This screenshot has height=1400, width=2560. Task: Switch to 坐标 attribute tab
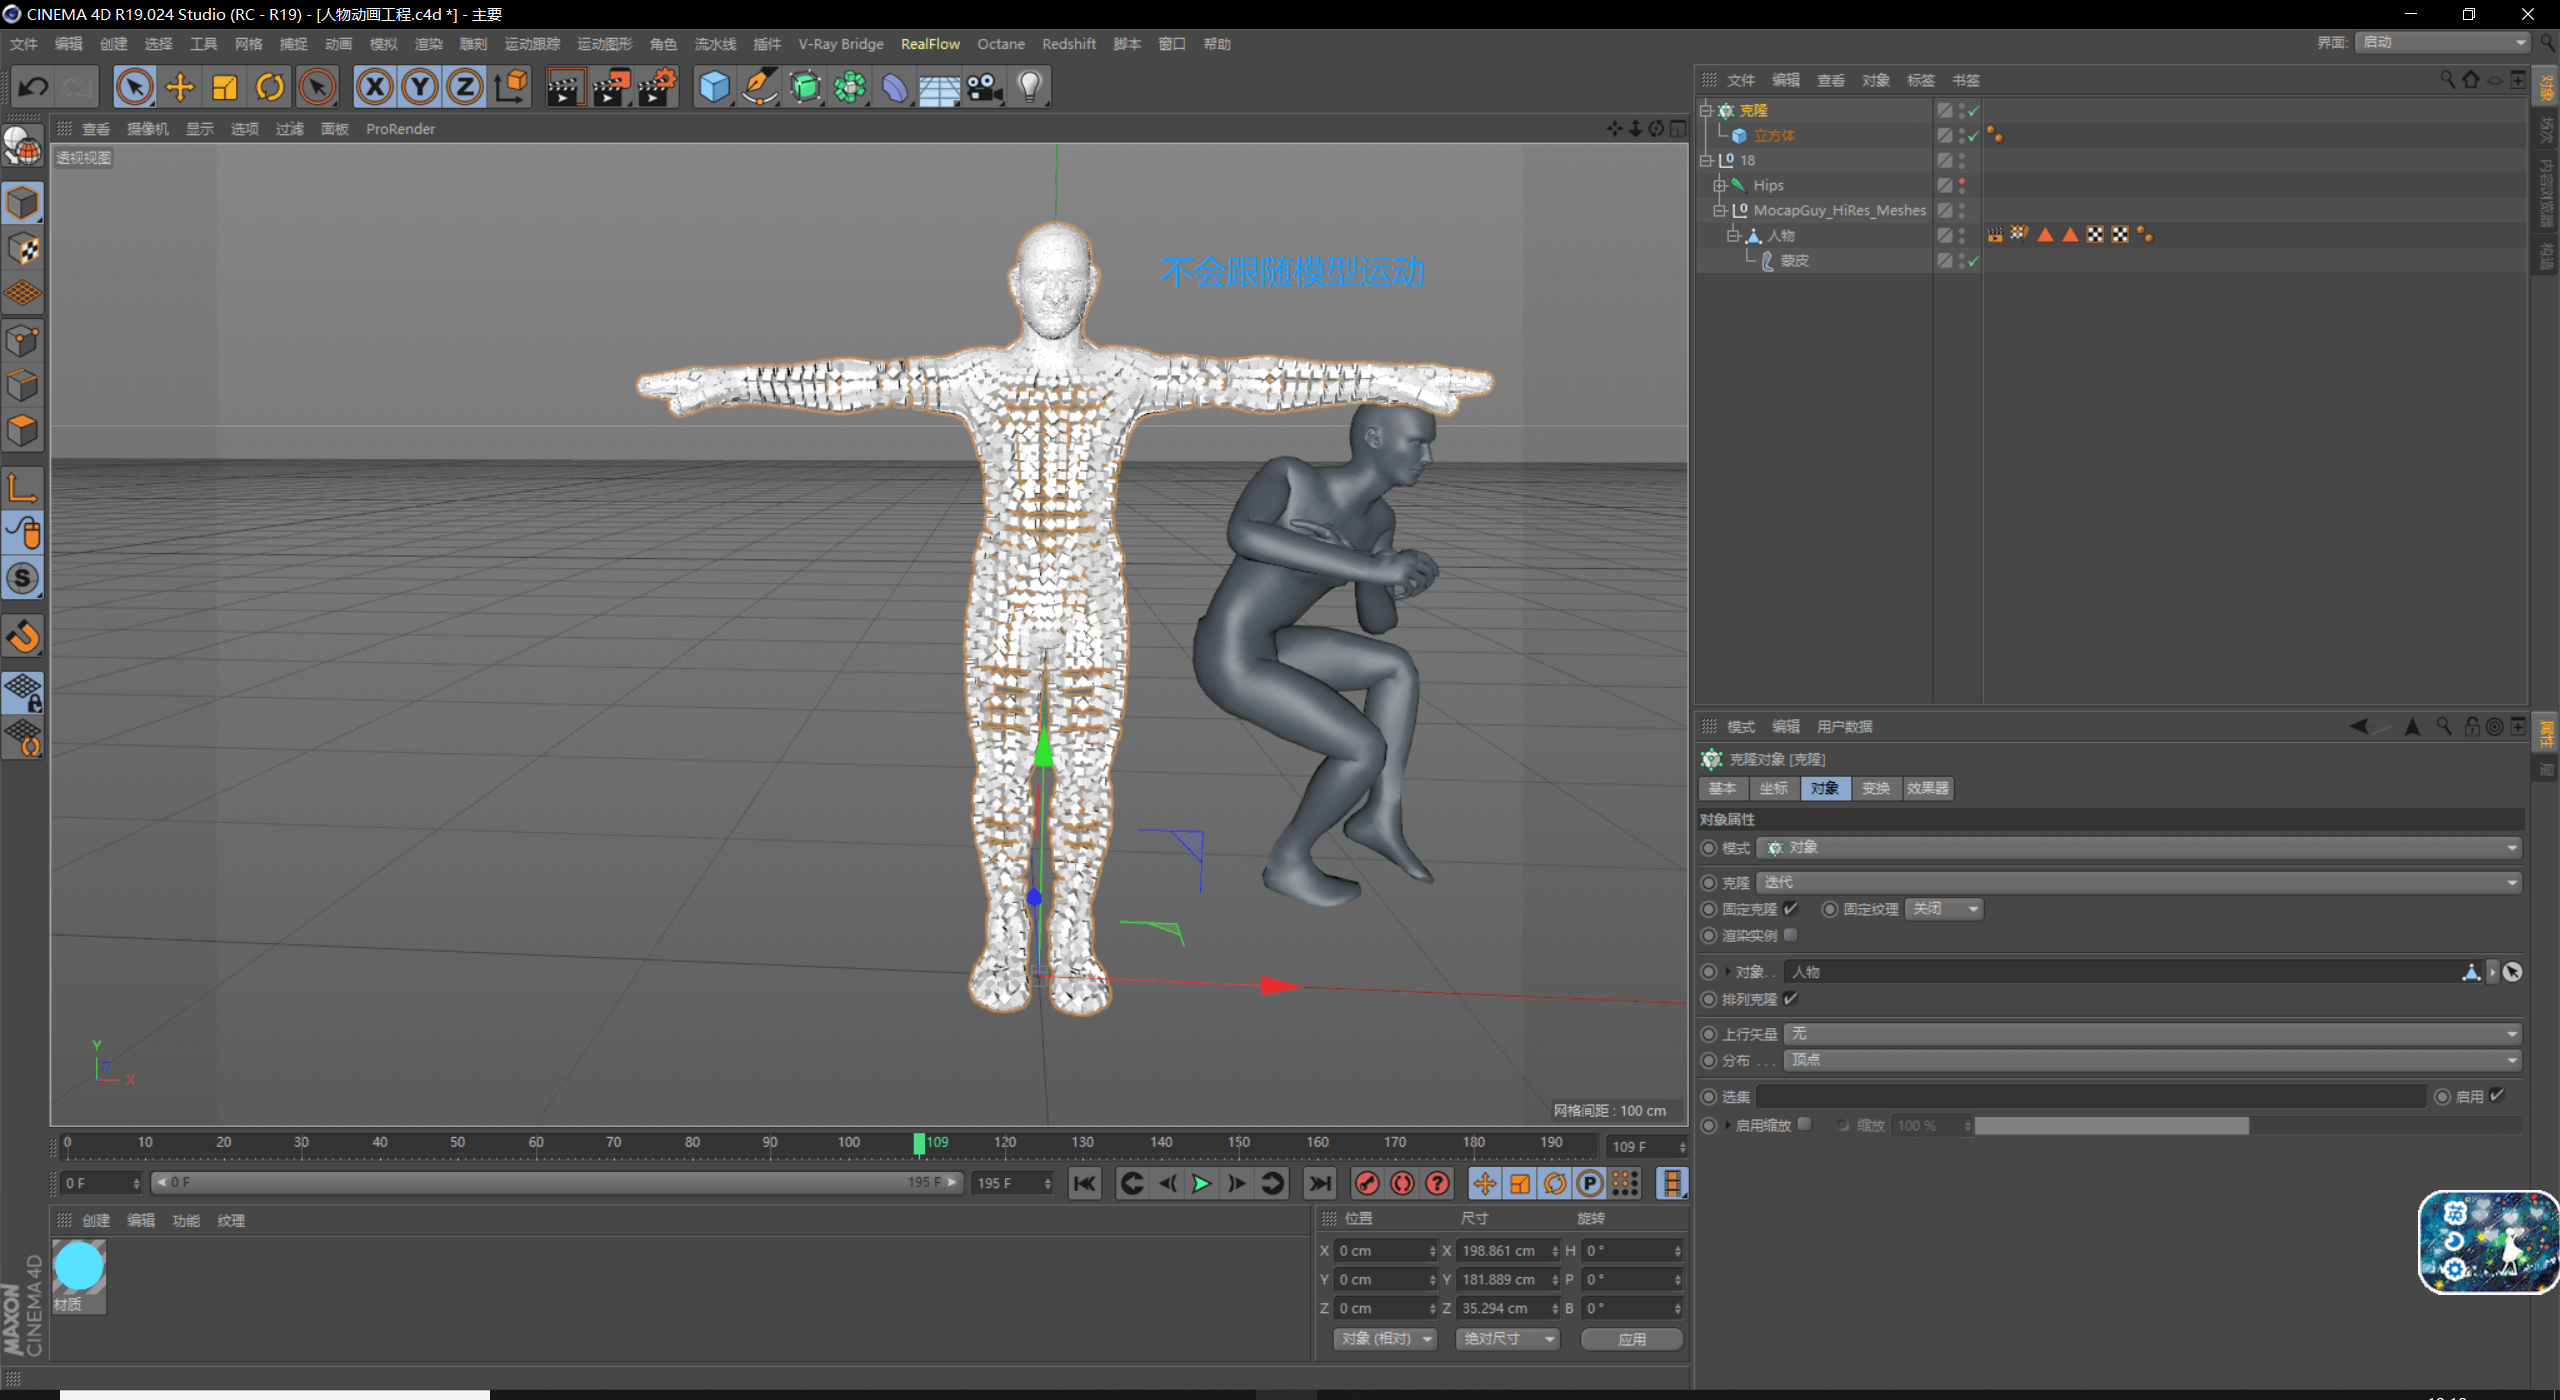point(1774,789)
